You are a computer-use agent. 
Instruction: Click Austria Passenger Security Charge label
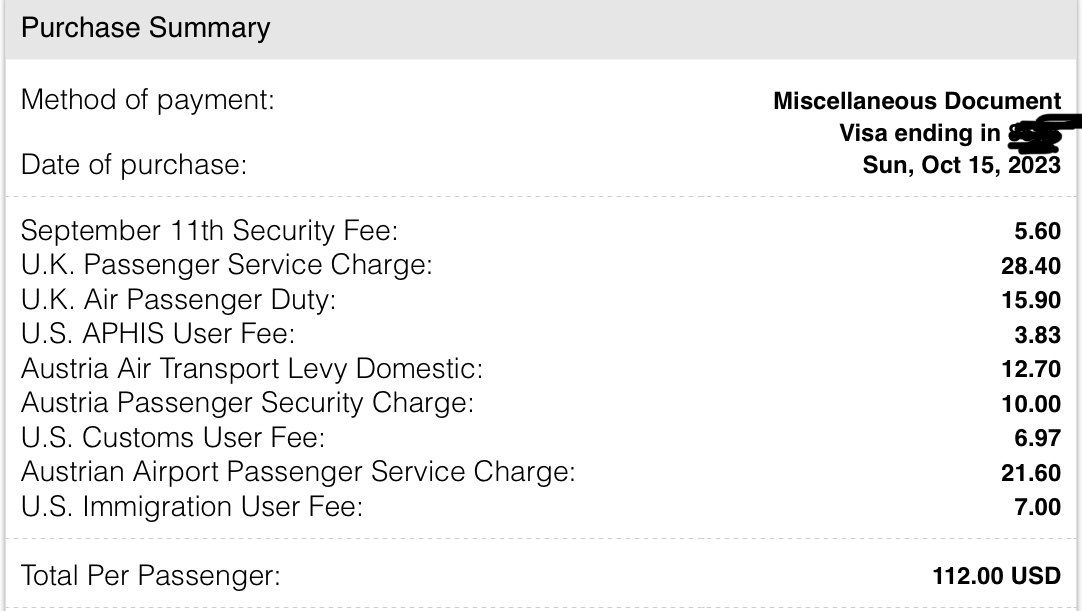click(x=247, y=403)
